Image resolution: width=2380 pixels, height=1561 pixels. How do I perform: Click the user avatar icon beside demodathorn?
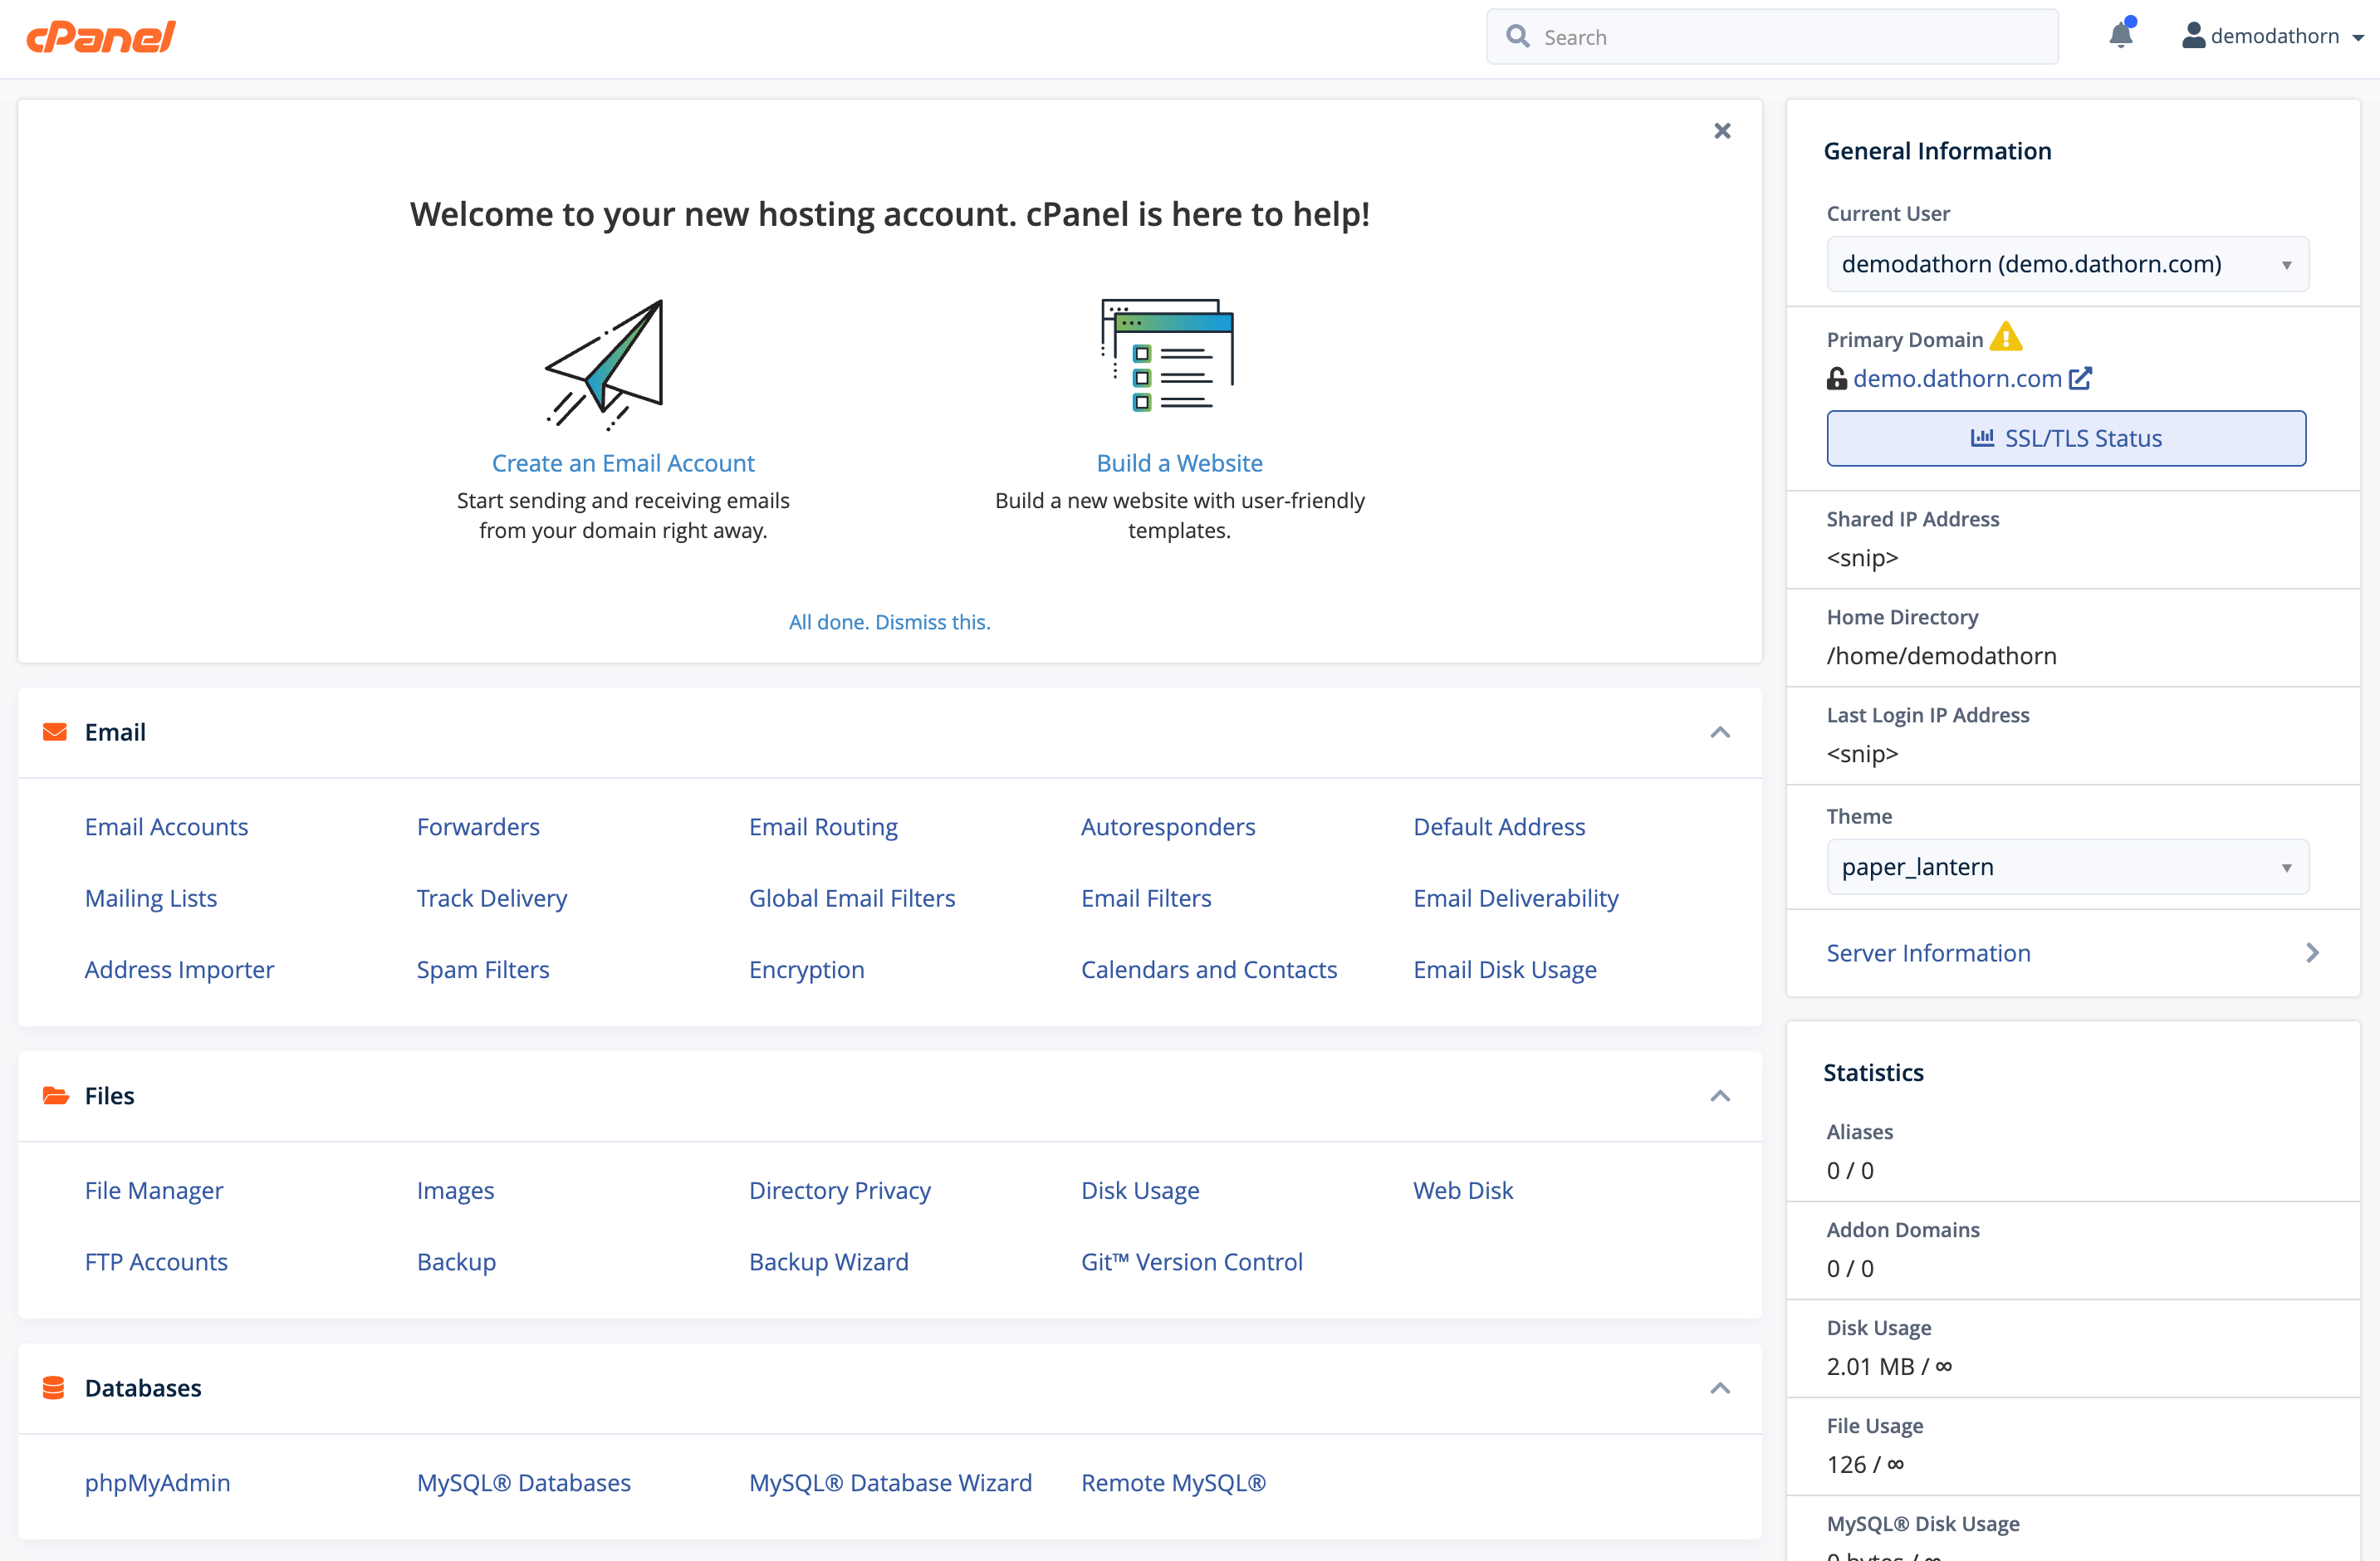2193,36
